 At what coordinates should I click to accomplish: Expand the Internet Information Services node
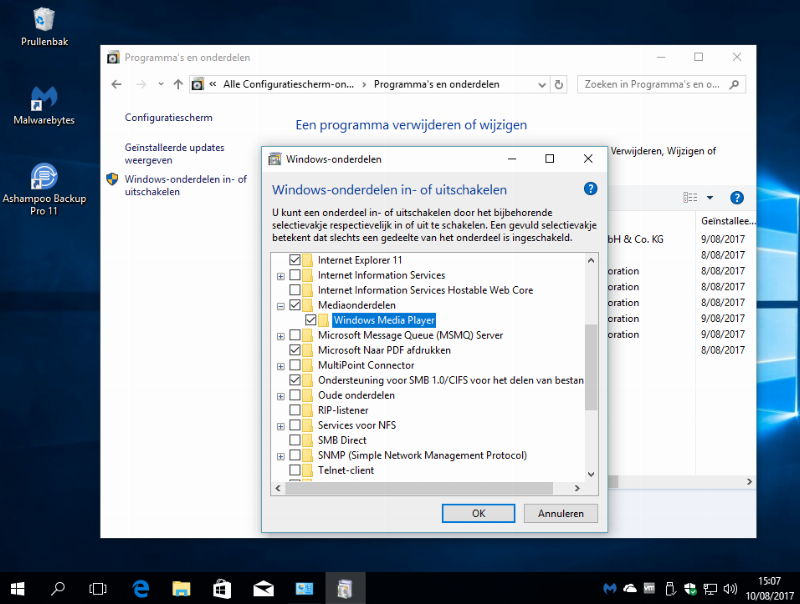click(x=281, y=275)
